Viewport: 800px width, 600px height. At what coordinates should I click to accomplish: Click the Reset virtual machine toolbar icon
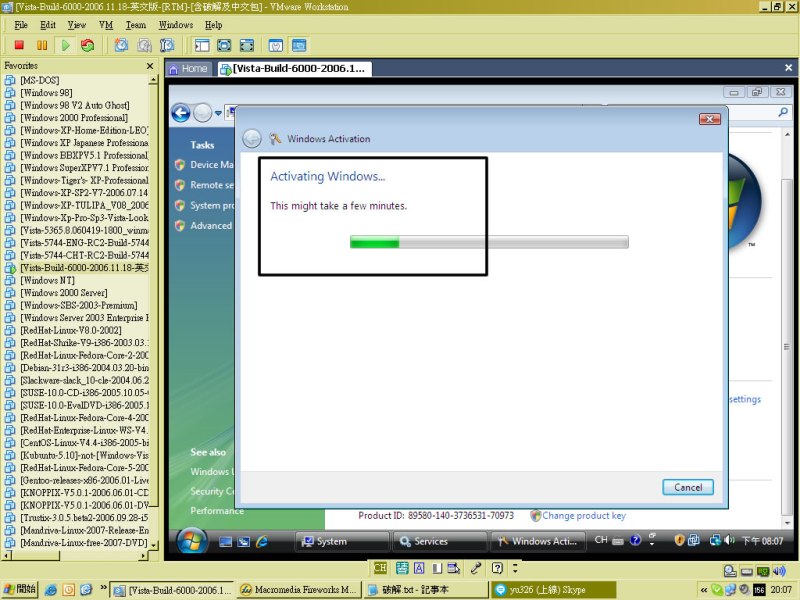click(x=88, y=45)
